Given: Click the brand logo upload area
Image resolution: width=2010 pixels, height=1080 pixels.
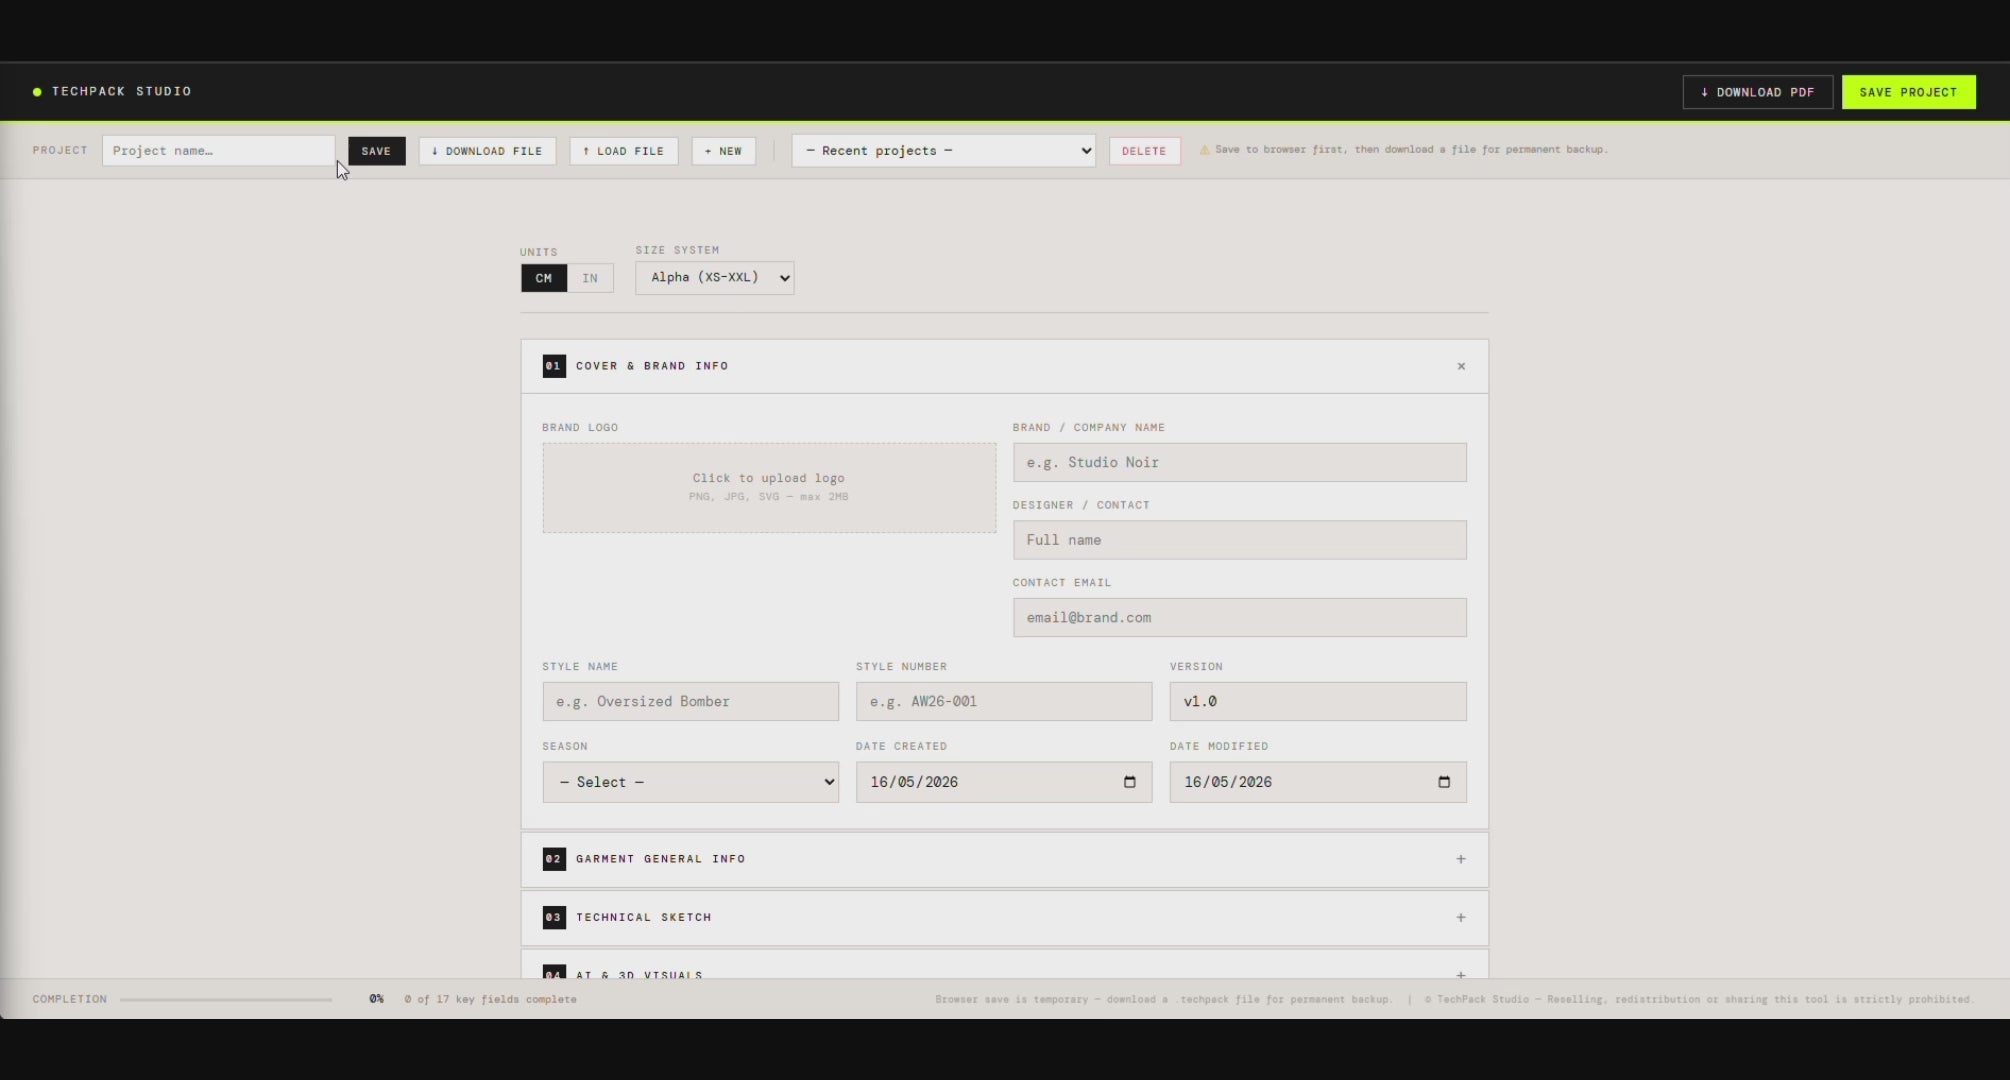Looking at the screenshot, I should 769,488.
